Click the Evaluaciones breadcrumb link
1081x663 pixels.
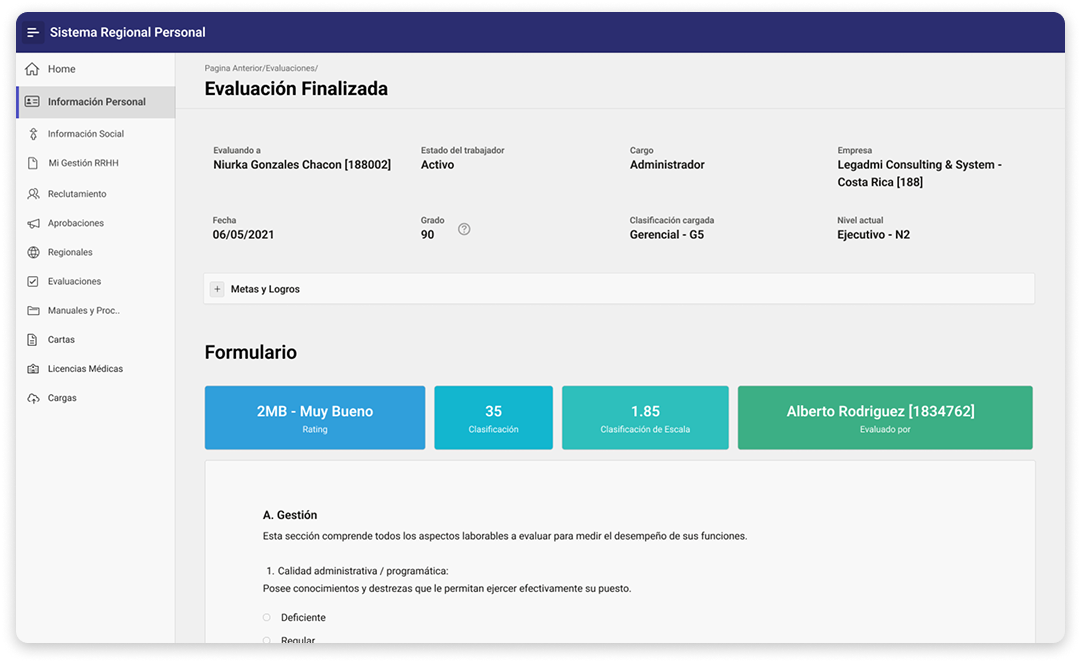click(290, 68)
